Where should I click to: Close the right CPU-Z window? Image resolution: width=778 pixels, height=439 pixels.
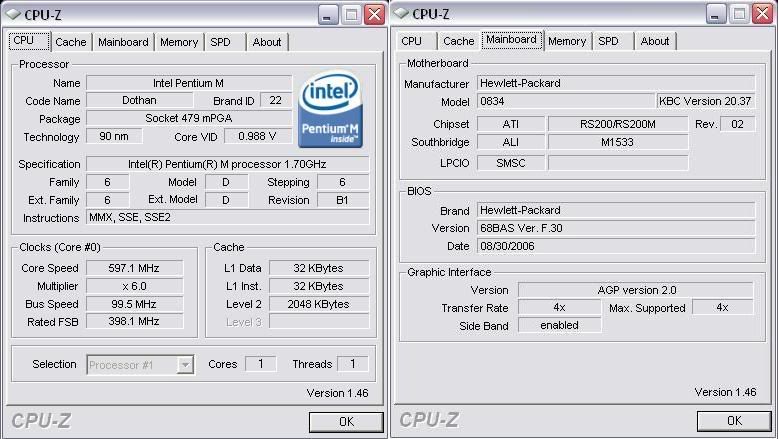763,14
